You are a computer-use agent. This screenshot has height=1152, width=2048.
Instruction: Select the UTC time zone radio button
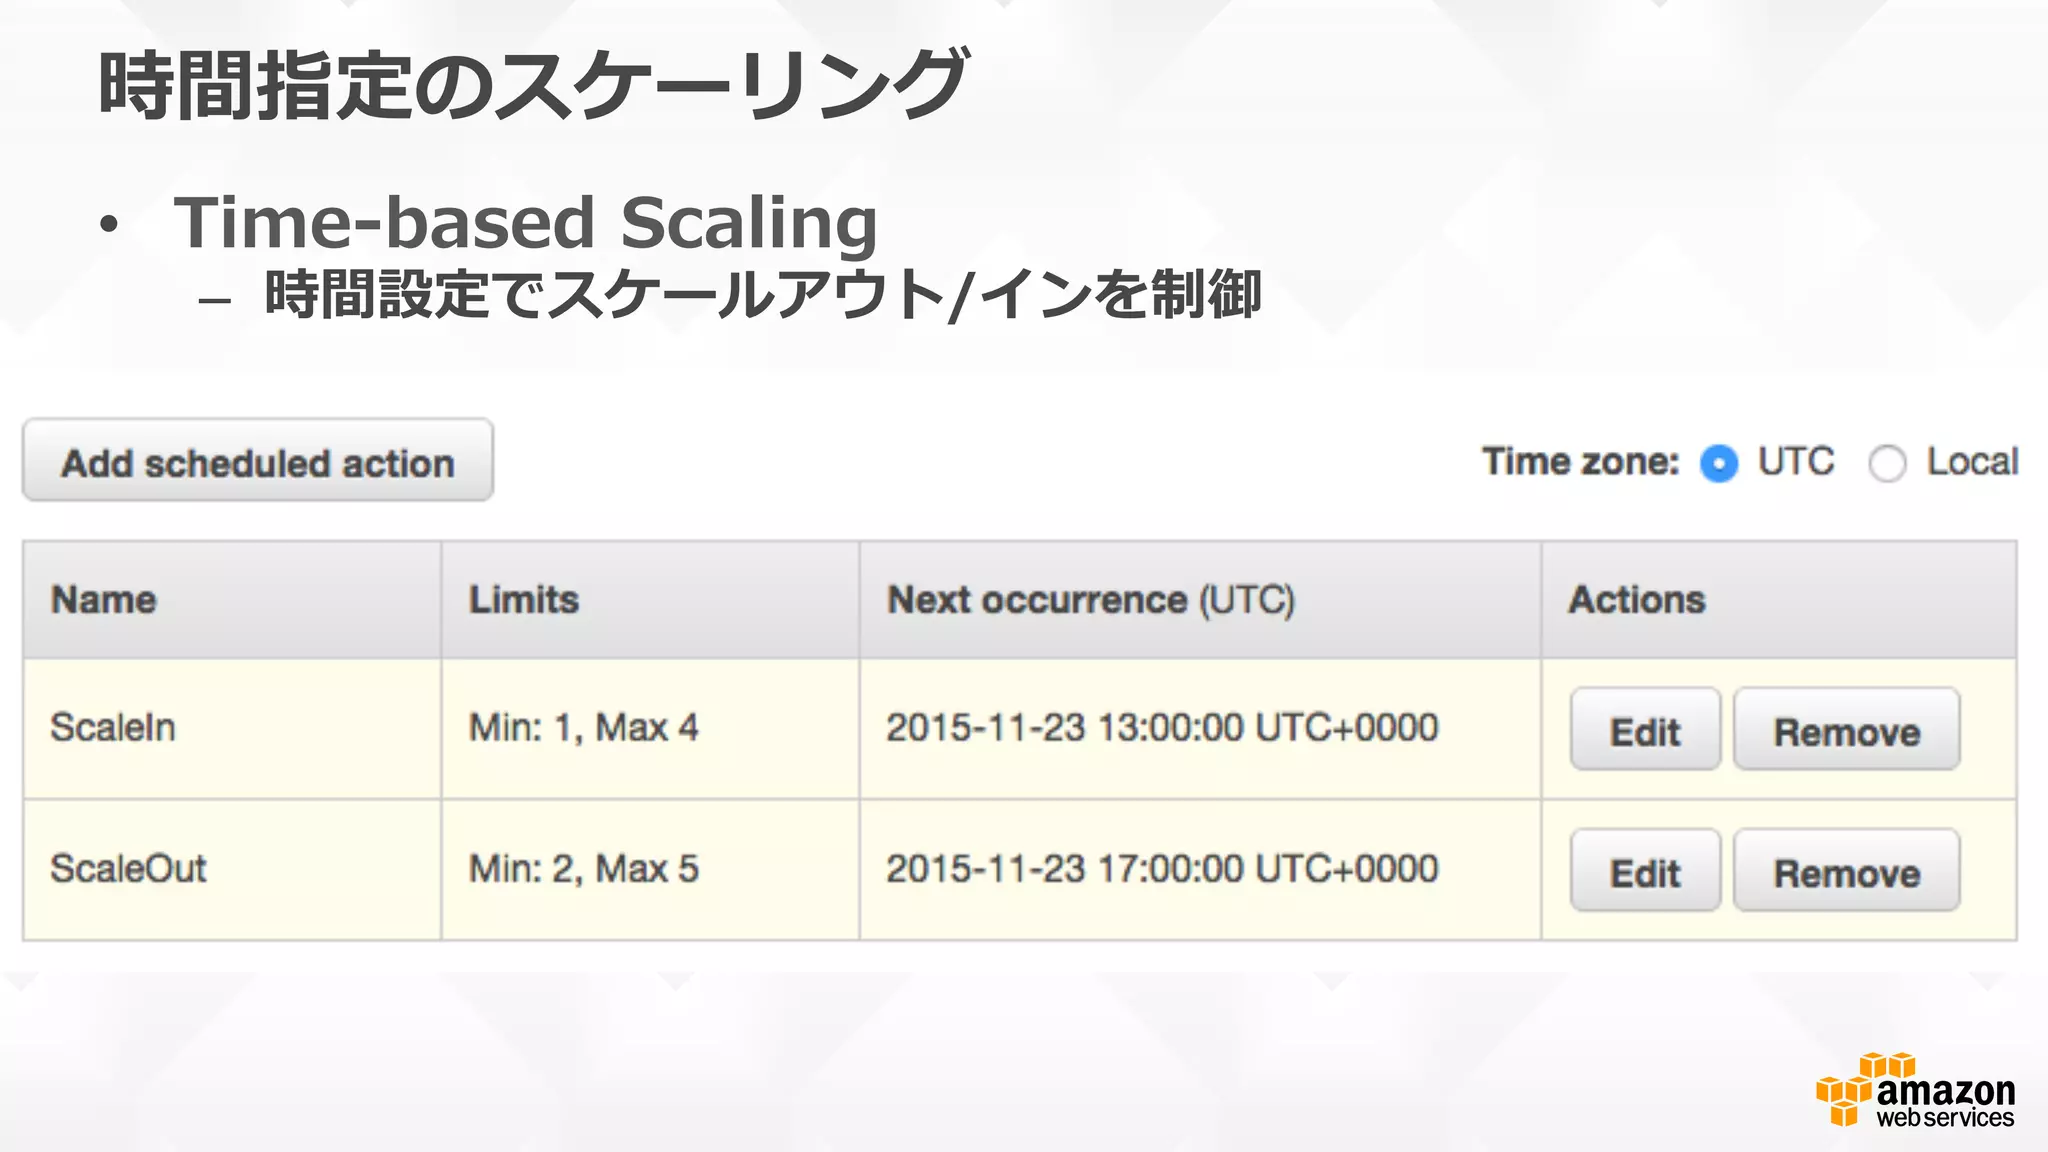(x=1718, y=463)
